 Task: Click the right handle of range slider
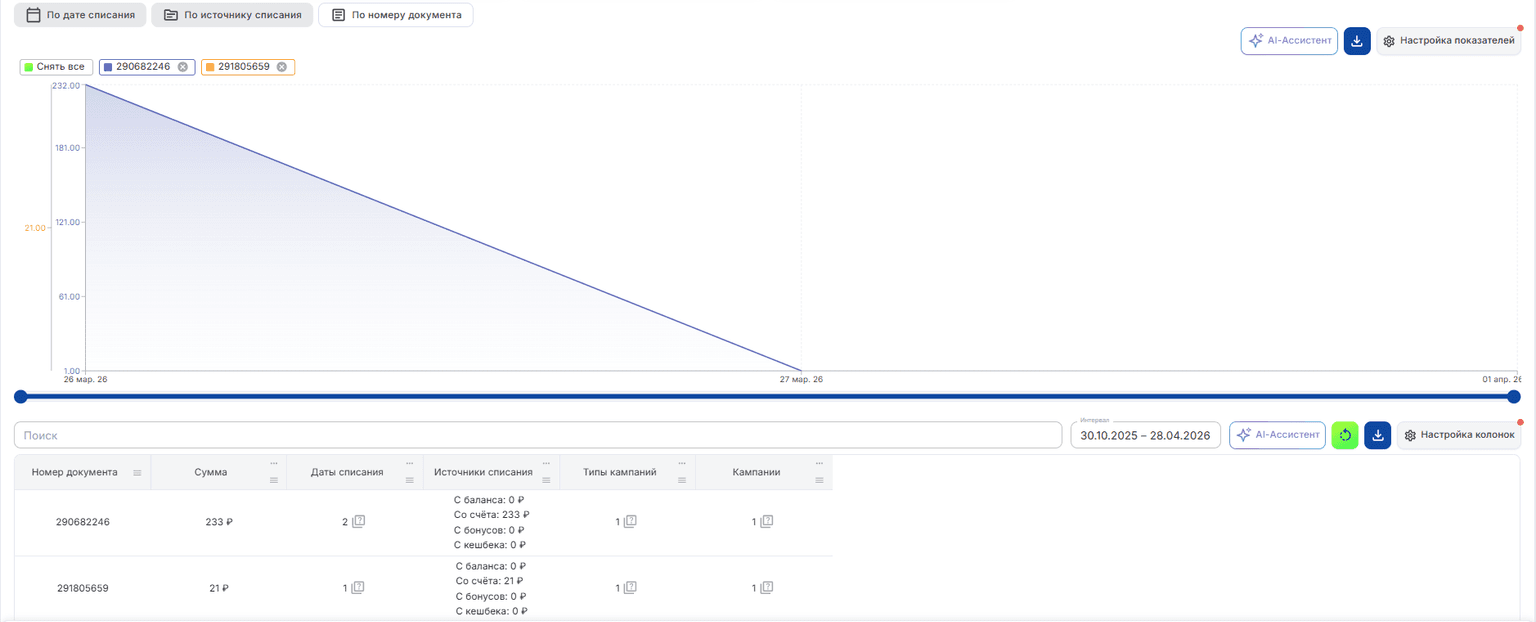pos(1514,397)
